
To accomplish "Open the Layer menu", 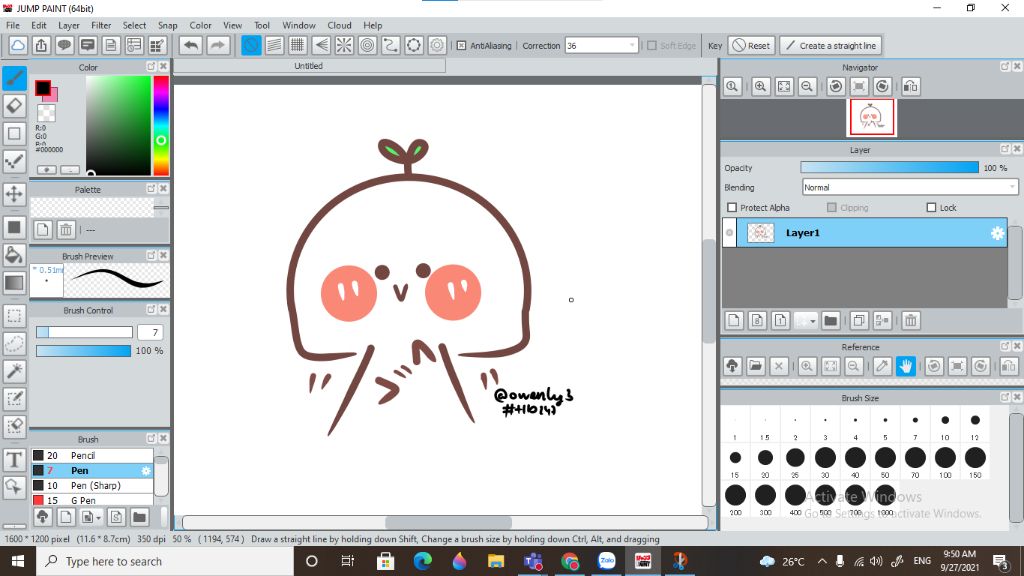I will (69, 25).
